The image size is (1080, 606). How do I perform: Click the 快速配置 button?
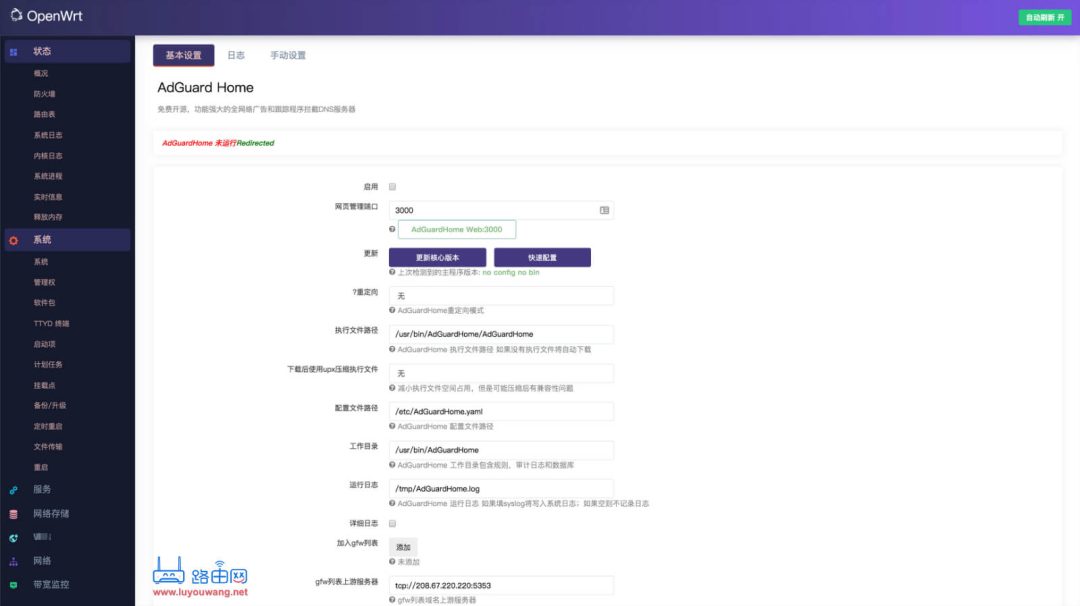pyautogui.click(x=542, y=258)
